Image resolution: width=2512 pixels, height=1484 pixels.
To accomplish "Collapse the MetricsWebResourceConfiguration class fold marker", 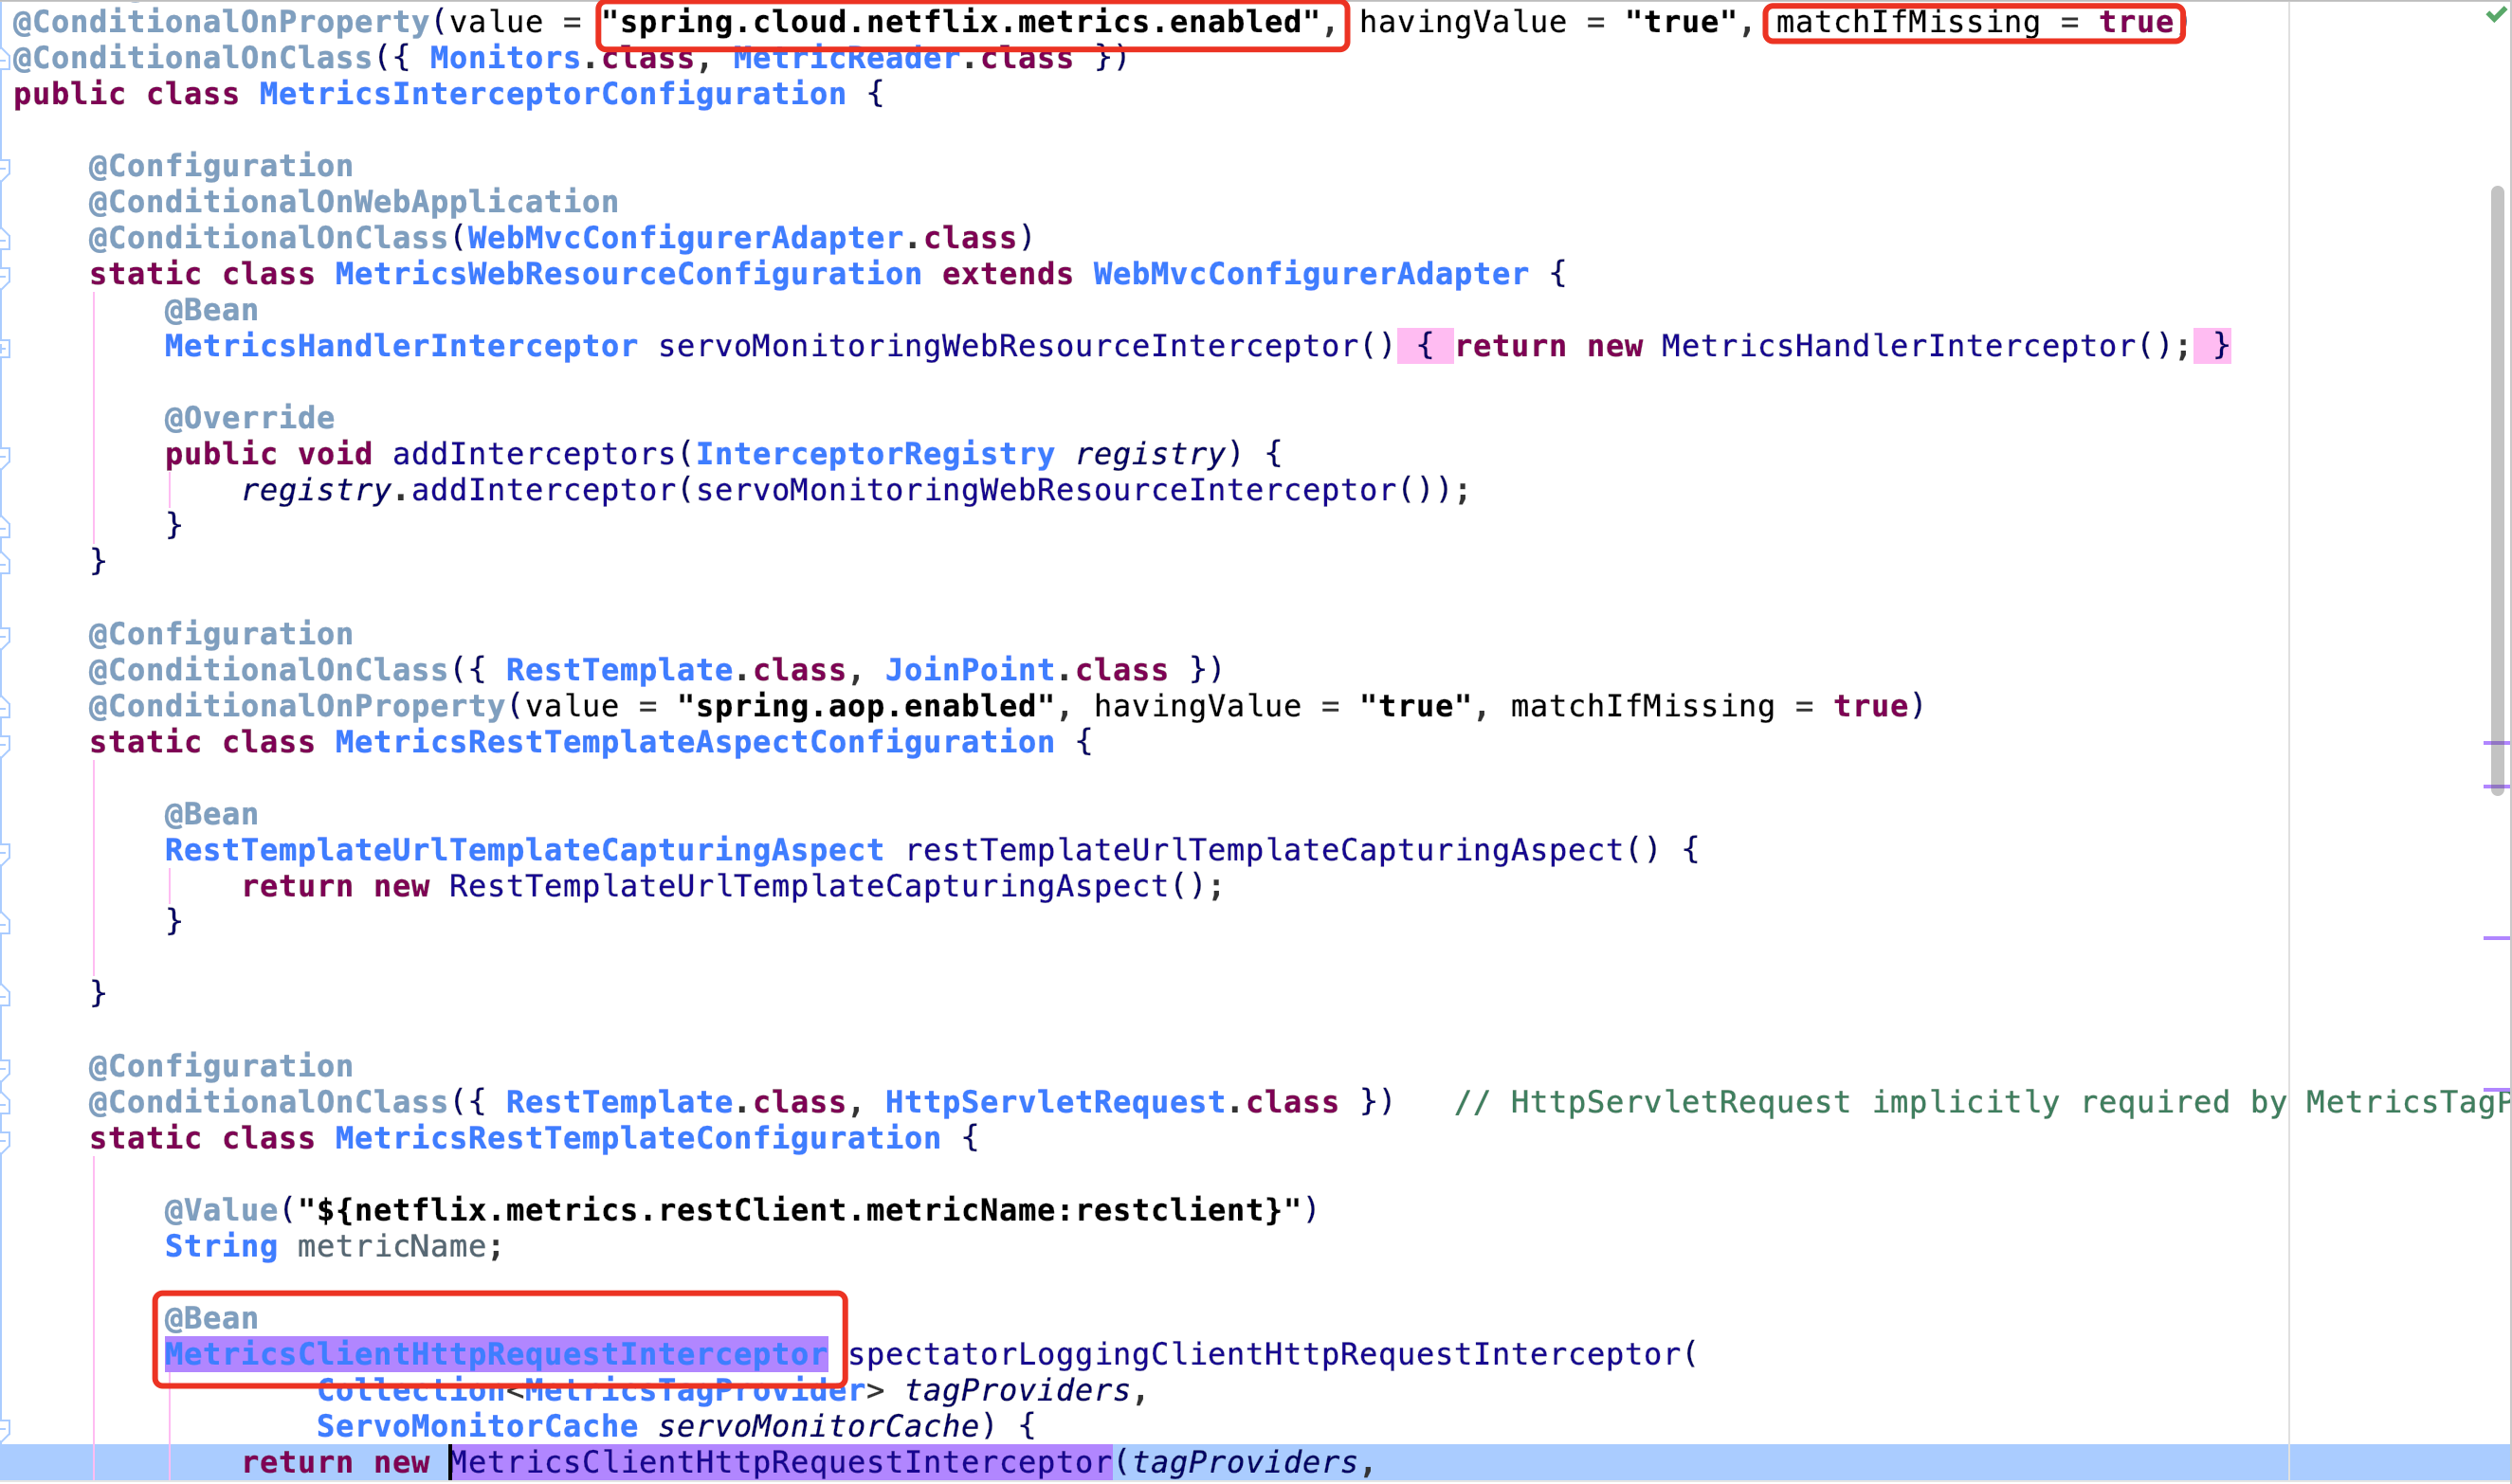I will [x=5, y=276].
